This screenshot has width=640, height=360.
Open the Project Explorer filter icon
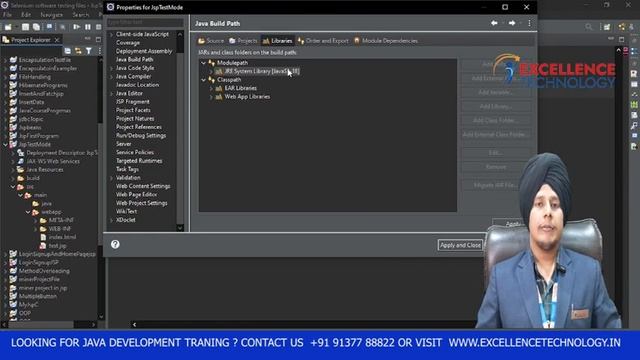(x=89, y=51)
